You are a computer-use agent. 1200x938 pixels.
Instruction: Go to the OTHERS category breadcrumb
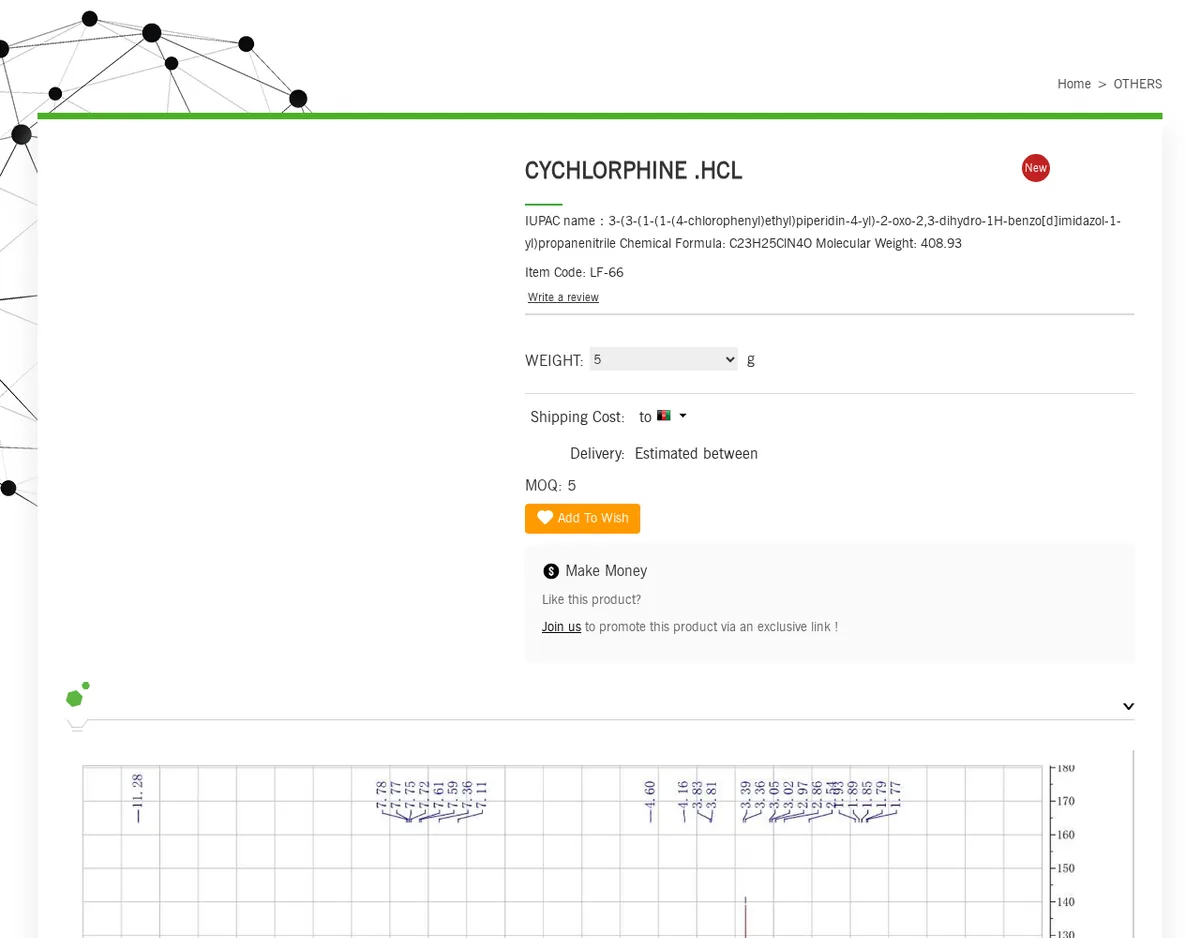[1138, 84]
